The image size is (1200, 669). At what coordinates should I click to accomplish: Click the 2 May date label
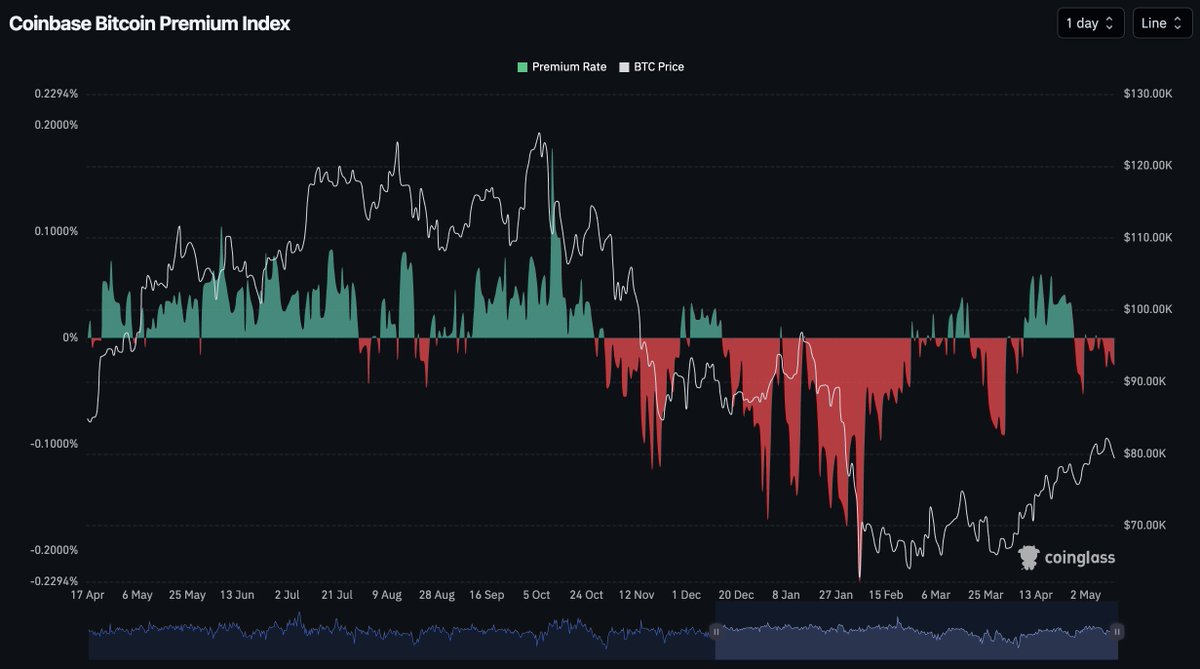(x=1086, y=595)
